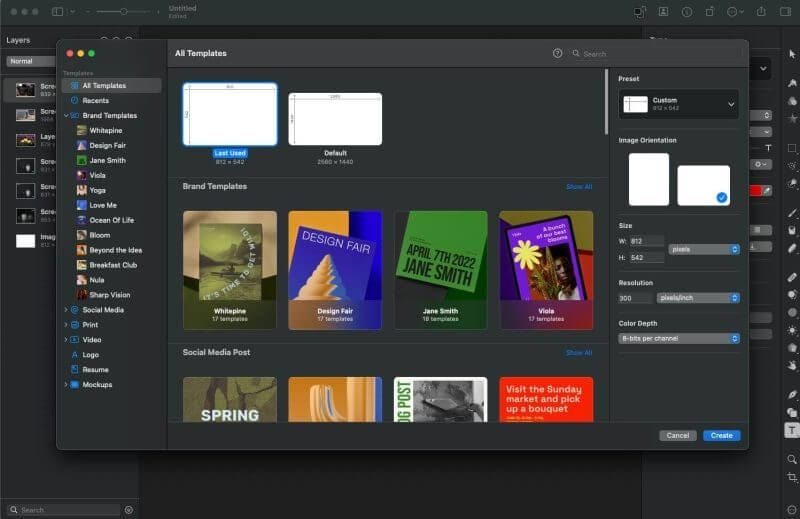Click the template Search field
This screenshot has width=800, height=519.
[656, 54]
